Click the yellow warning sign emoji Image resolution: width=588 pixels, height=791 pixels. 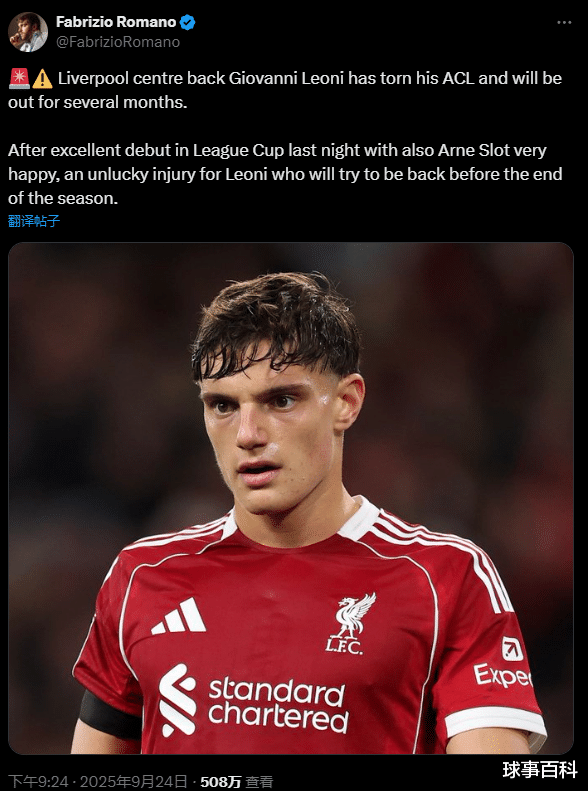pyautogui.click(x=42, y=79)
